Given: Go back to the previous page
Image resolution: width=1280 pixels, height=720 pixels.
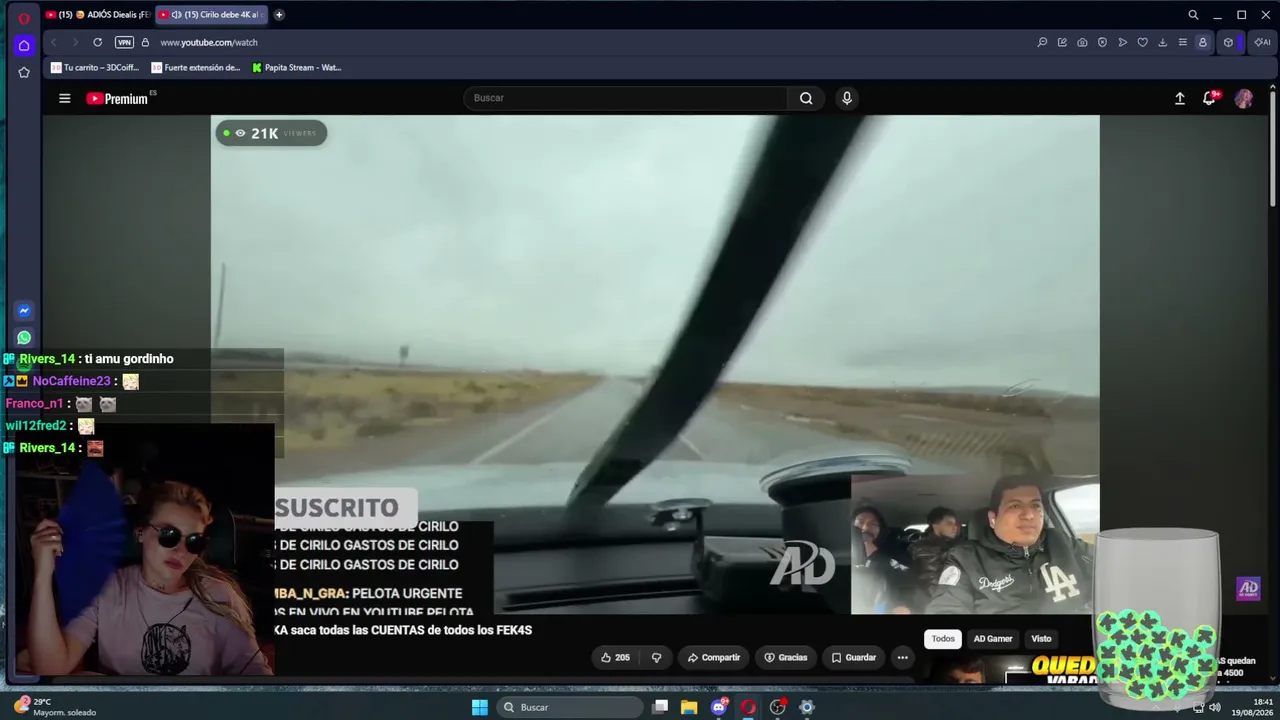Looking at the screenshot, I should [x=54, y=42].
